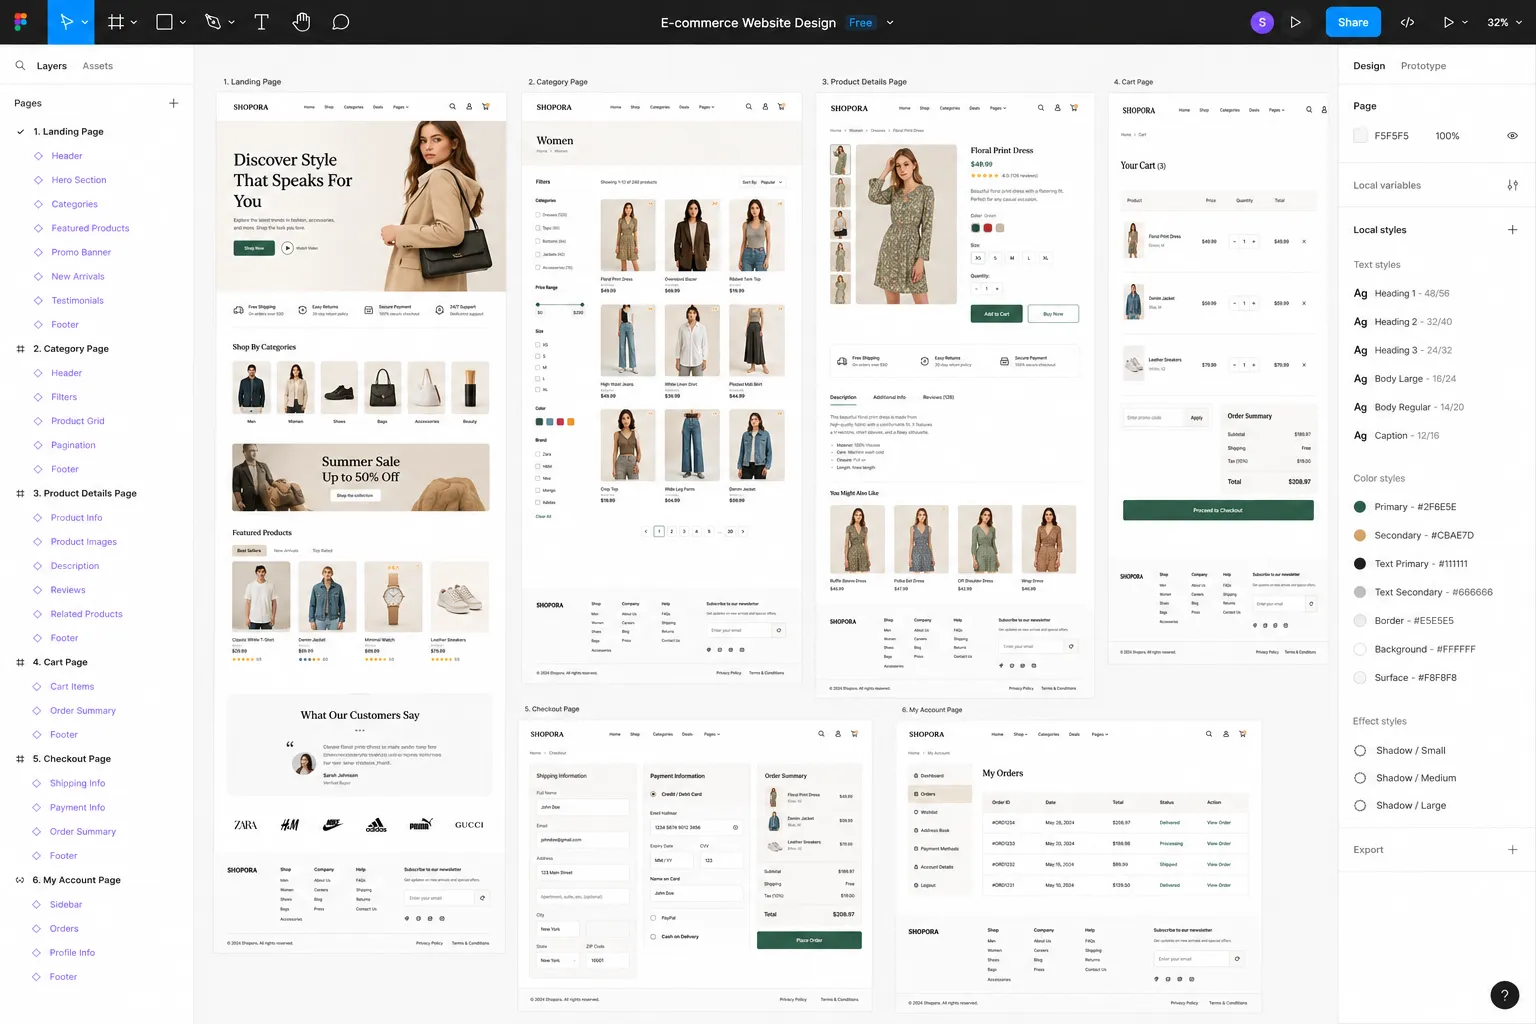Image resolution: width=1536 pixels, height=1024 pixels.
Task: Click the Share button
Action: [1353, 22]
